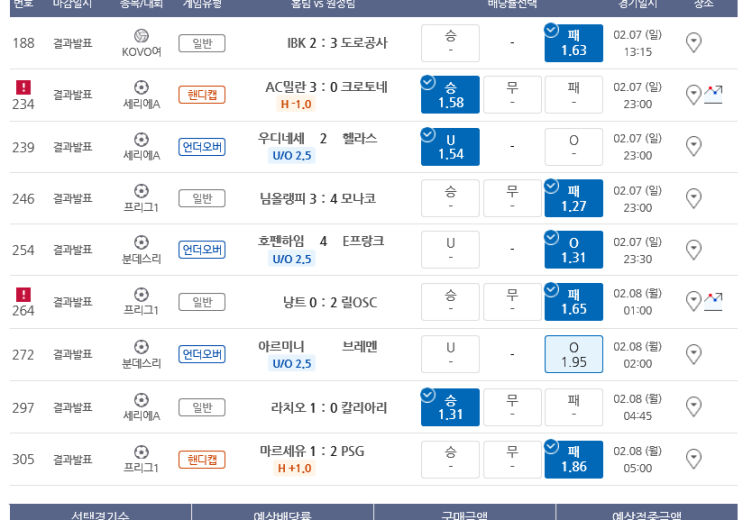Open the detail pin for 라치오 vs 칼리아리

coord(693,407)
